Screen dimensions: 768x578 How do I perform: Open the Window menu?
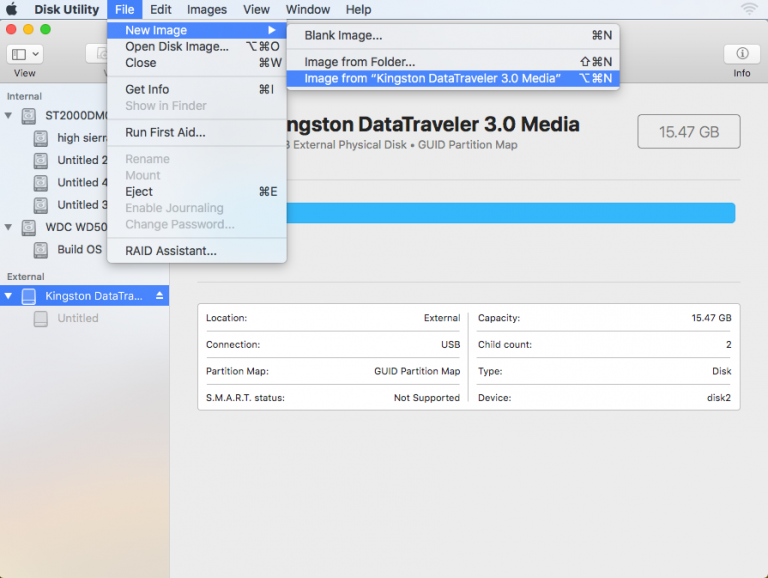pos(308,9)
